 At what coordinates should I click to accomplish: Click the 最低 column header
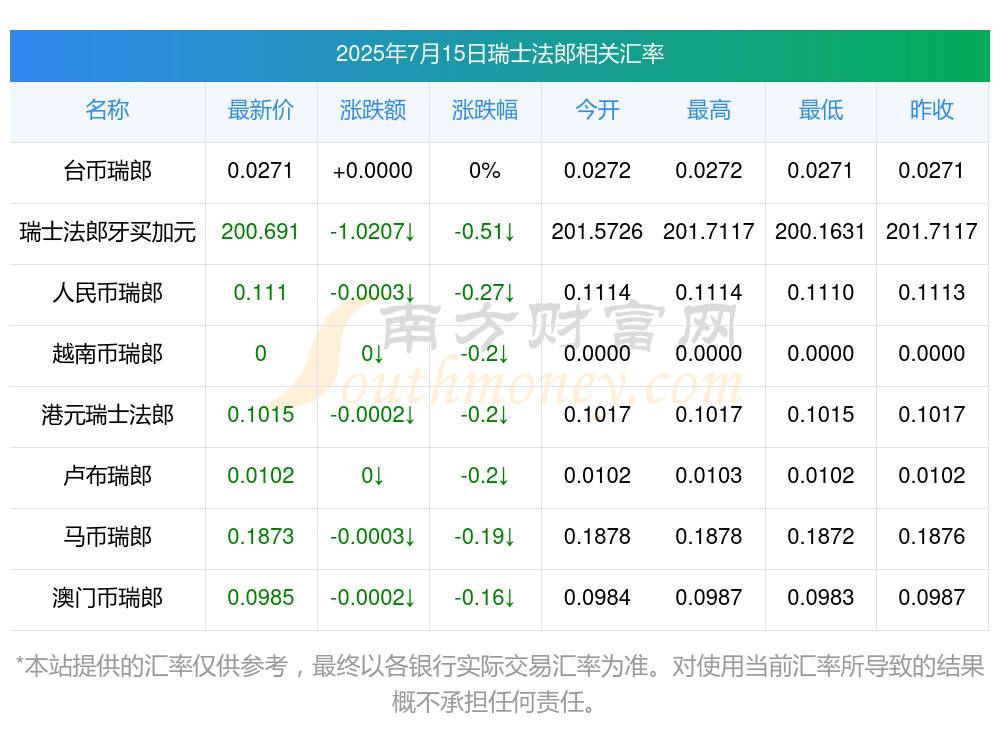coord(820,110)
